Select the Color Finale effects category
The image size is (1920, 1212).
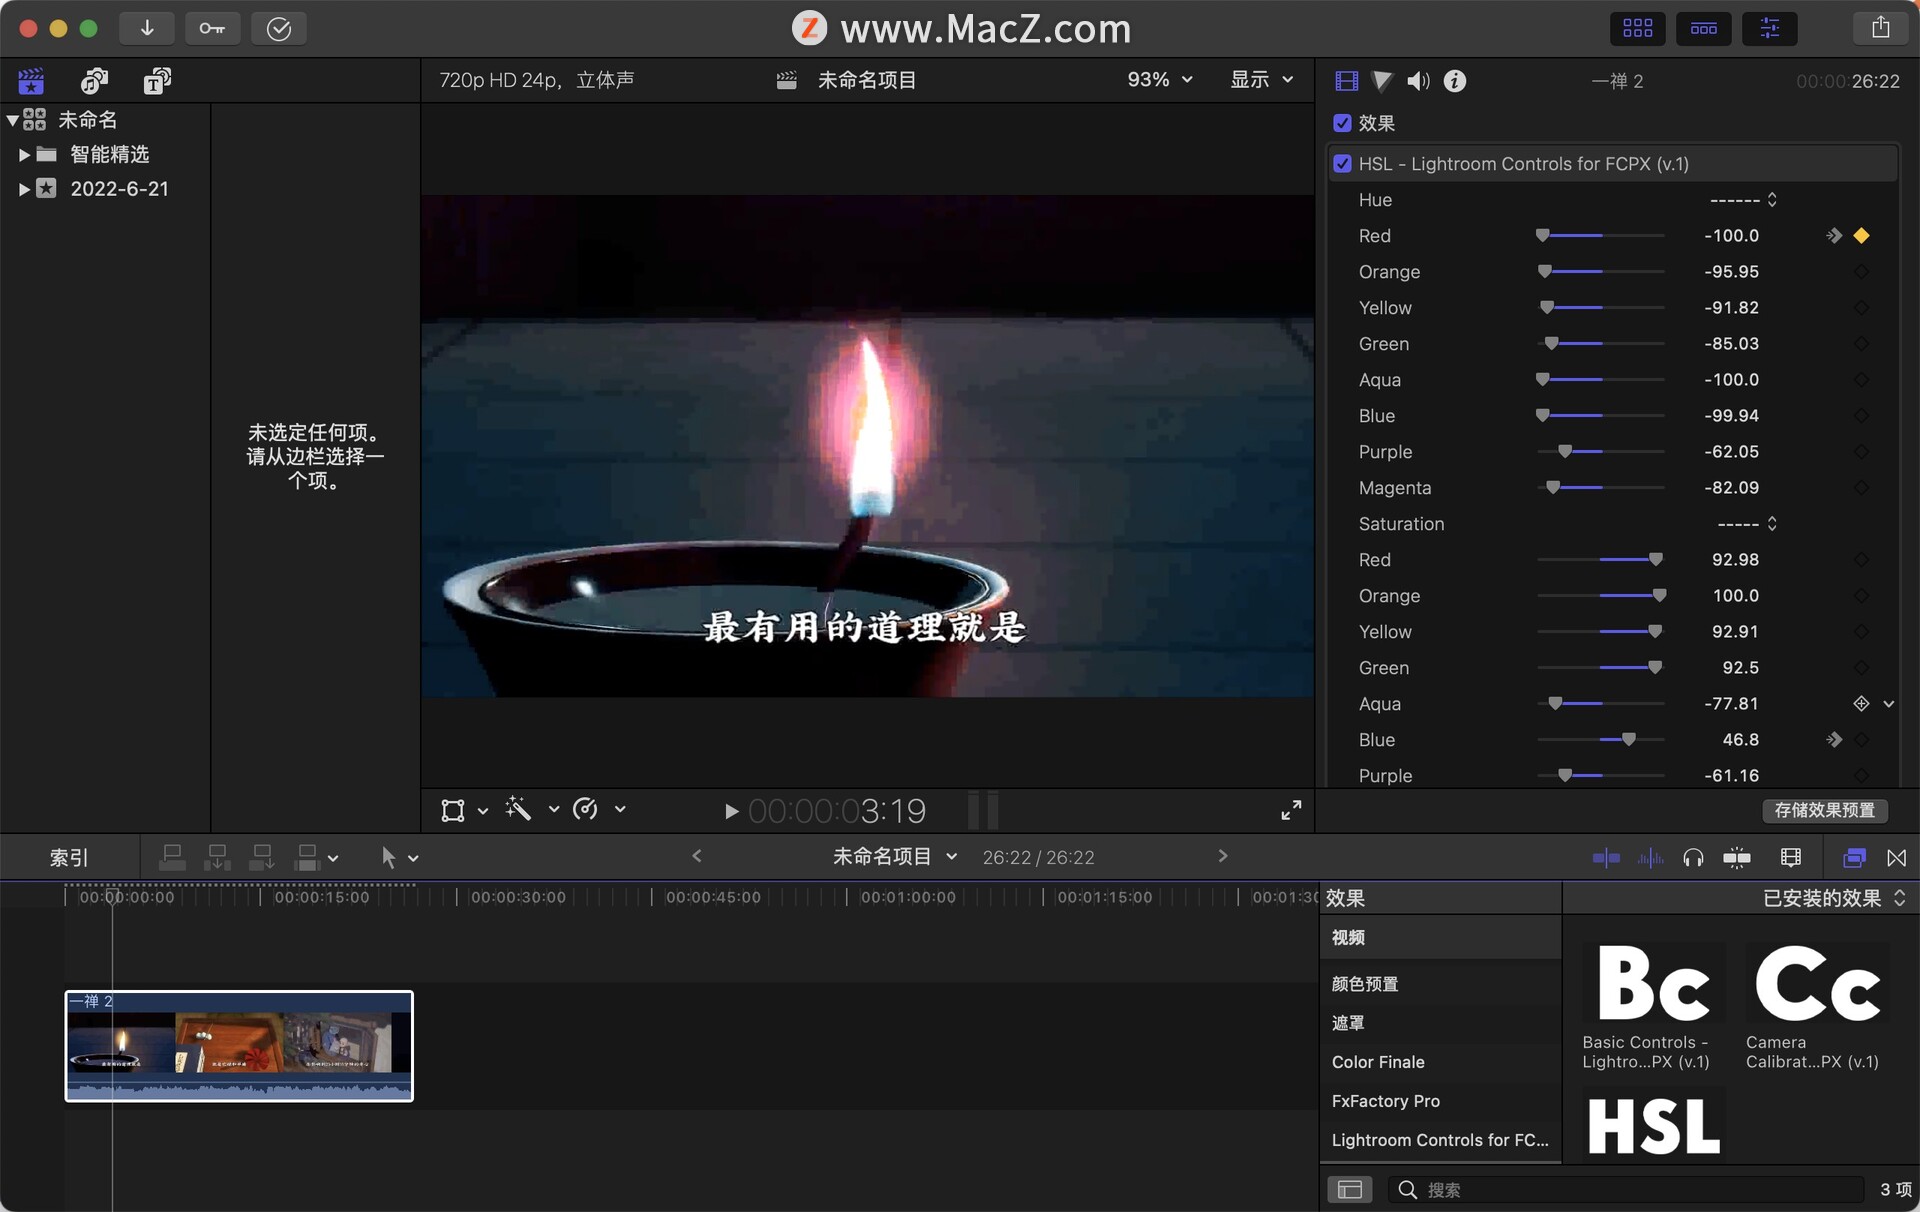pyautogui.click(x=1378, y=1062)
